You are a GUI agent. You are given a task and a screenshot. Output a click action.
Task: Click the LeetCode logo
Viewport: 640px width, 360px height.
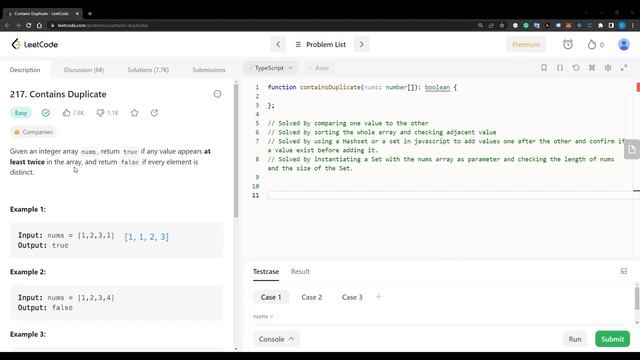tap(35, 44)
